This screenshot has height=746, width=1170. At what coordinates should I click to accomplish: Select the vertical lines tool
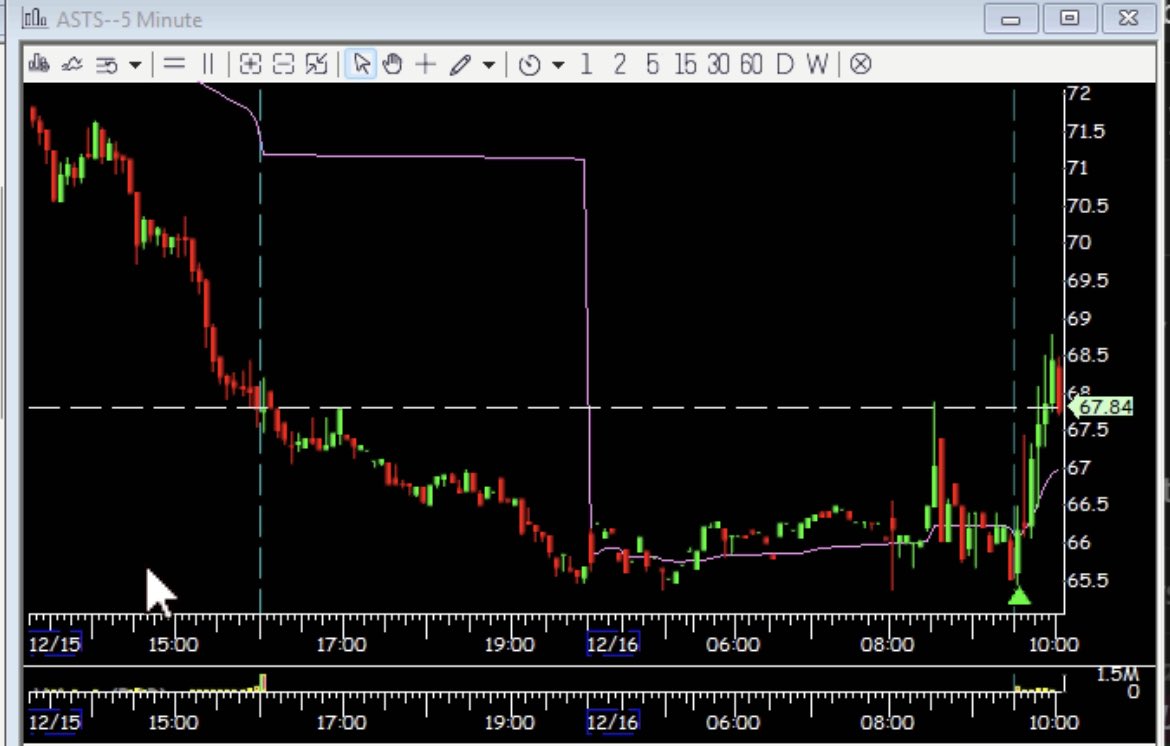(x=208, y=64)
